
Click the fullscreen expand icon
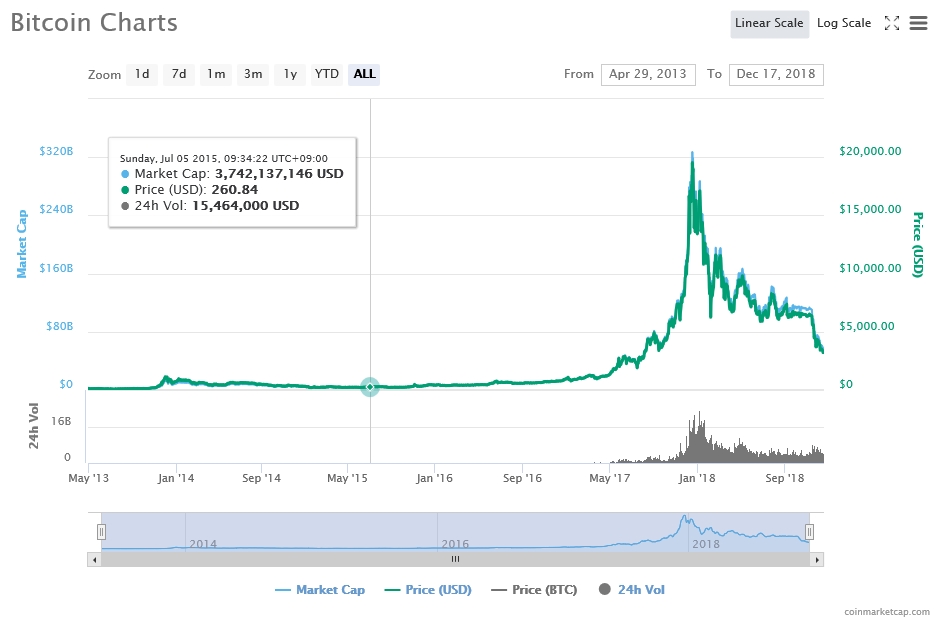tap(892, 23)
